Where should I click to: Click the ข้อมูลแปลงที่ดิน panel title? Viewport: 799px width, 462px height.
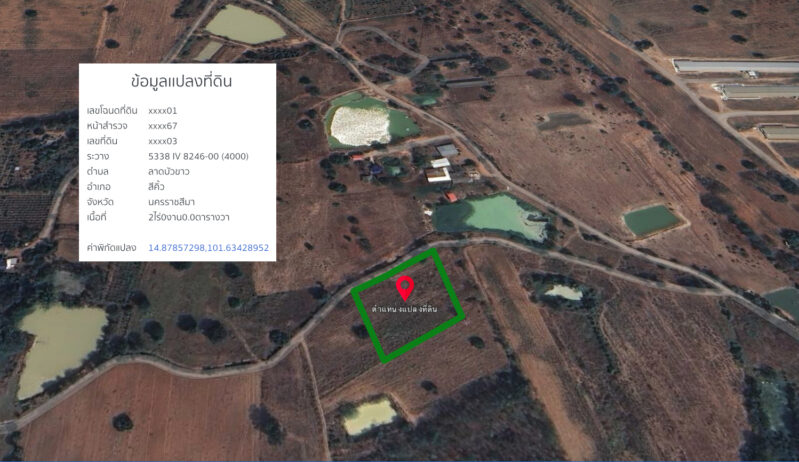point(181,81)
